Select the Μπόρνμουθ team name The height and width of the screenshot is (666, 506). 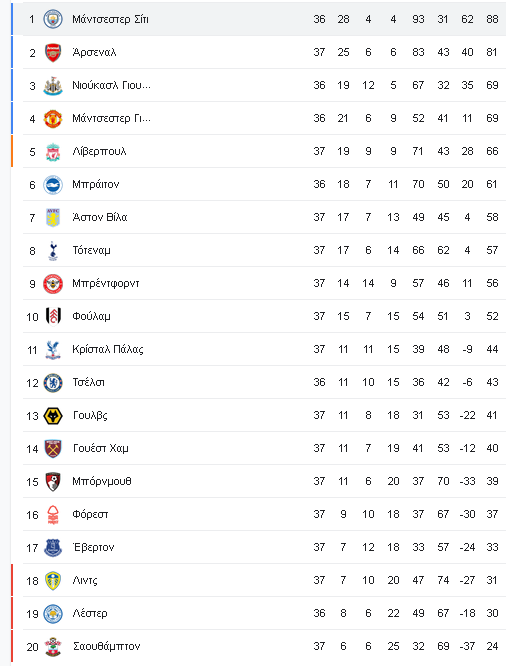tap(102, 481)
